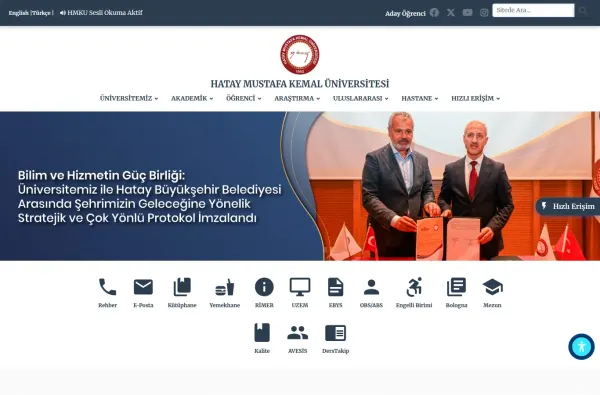Expand the ÜNİVERSİTEMİZ menu

129,98
